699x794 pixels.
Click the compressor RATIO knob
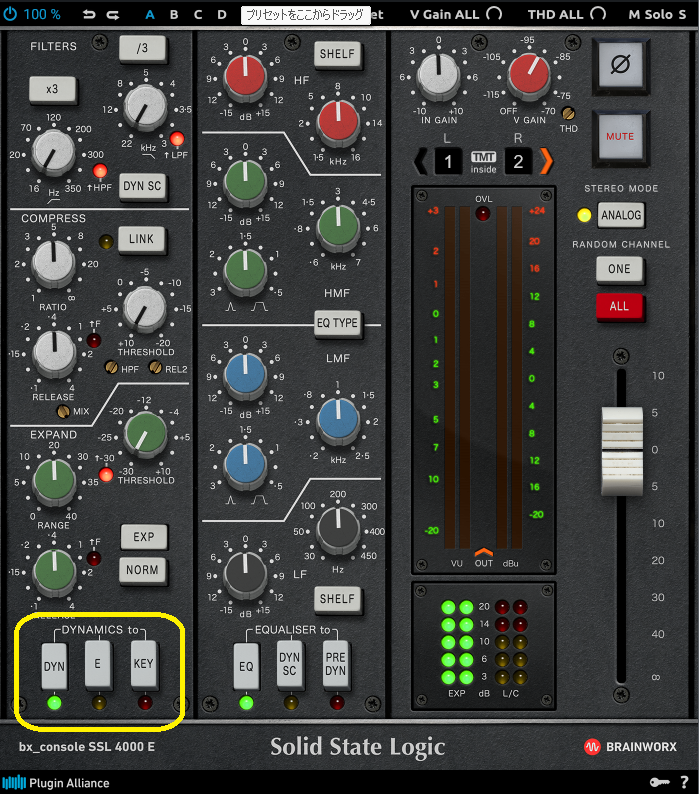click(x=53, y=262)
